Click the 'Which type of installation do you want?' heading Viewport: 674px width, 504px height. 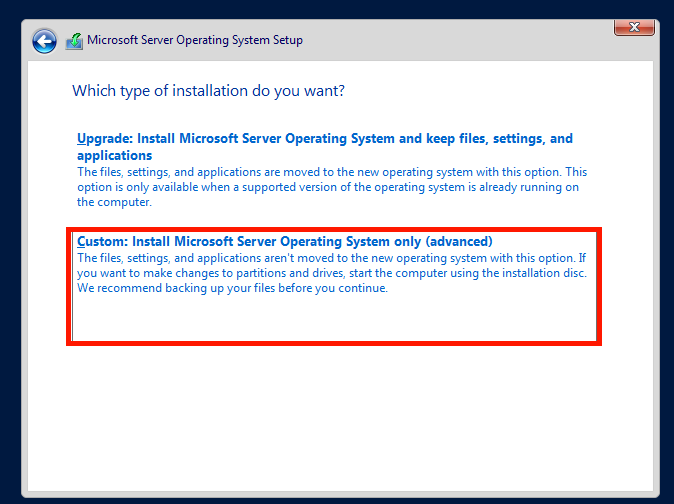(208, 91)
